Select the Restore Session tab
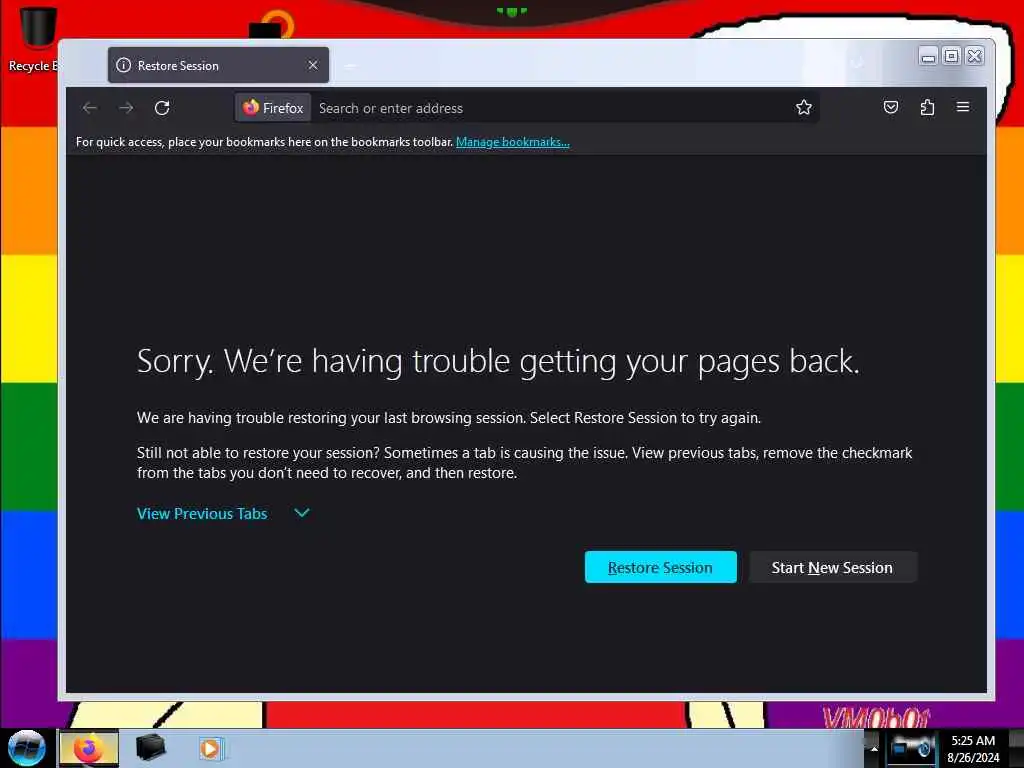1024x768 pixels. tap(218, 65)
